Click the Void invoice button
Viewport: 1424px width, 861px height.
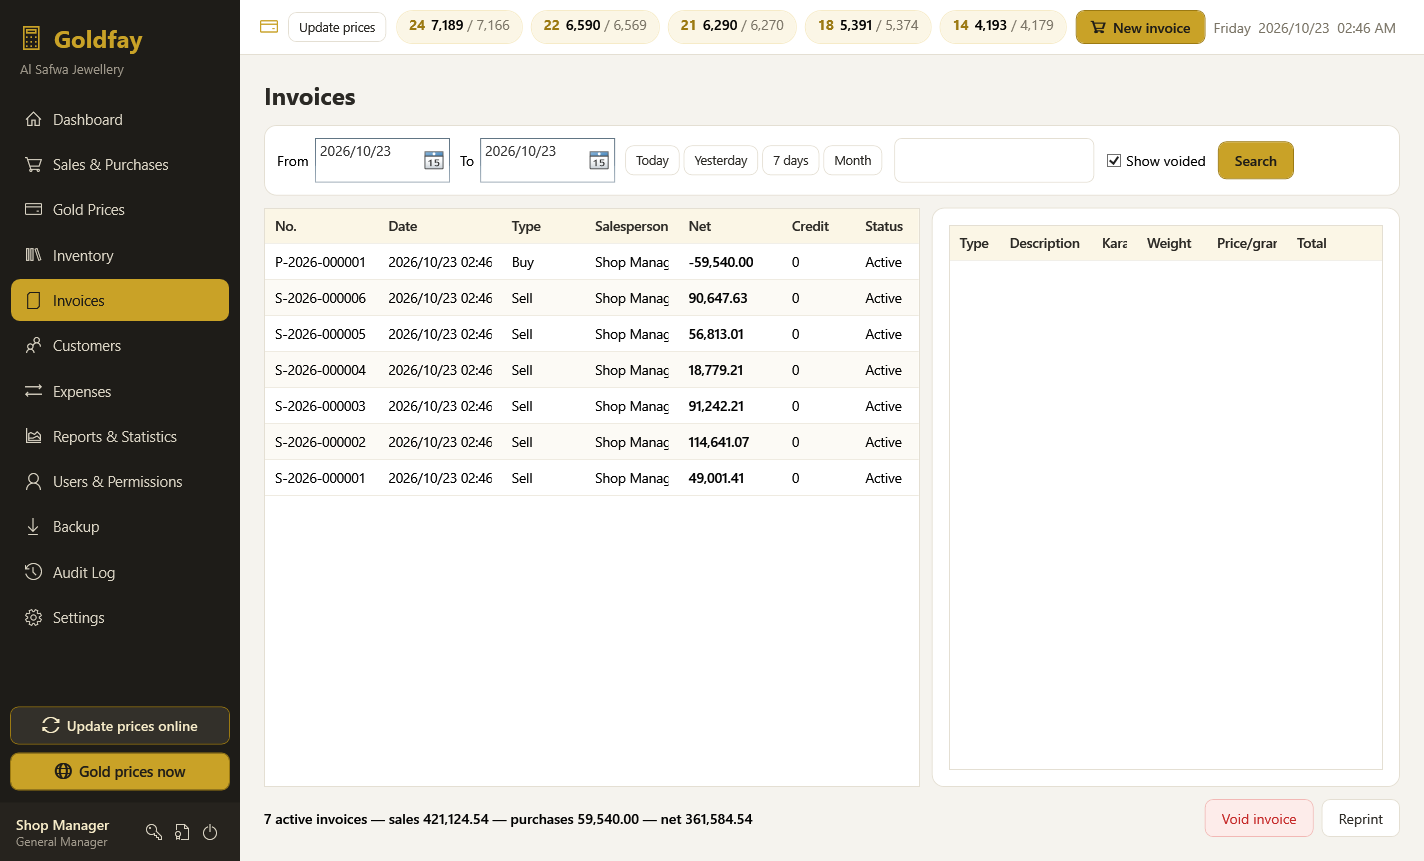1259,818
